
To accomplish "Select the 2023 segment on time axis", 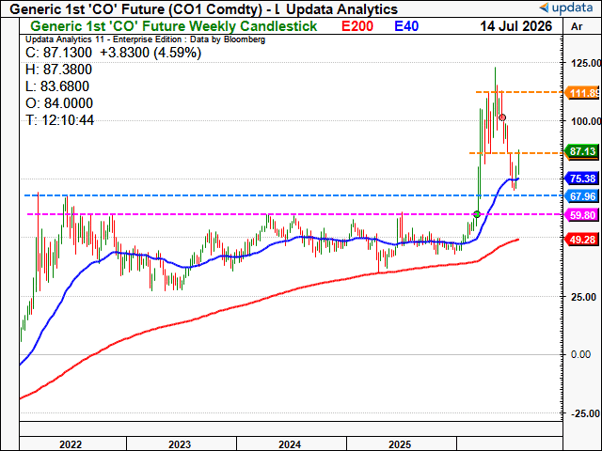I will [x=182, y=443].
